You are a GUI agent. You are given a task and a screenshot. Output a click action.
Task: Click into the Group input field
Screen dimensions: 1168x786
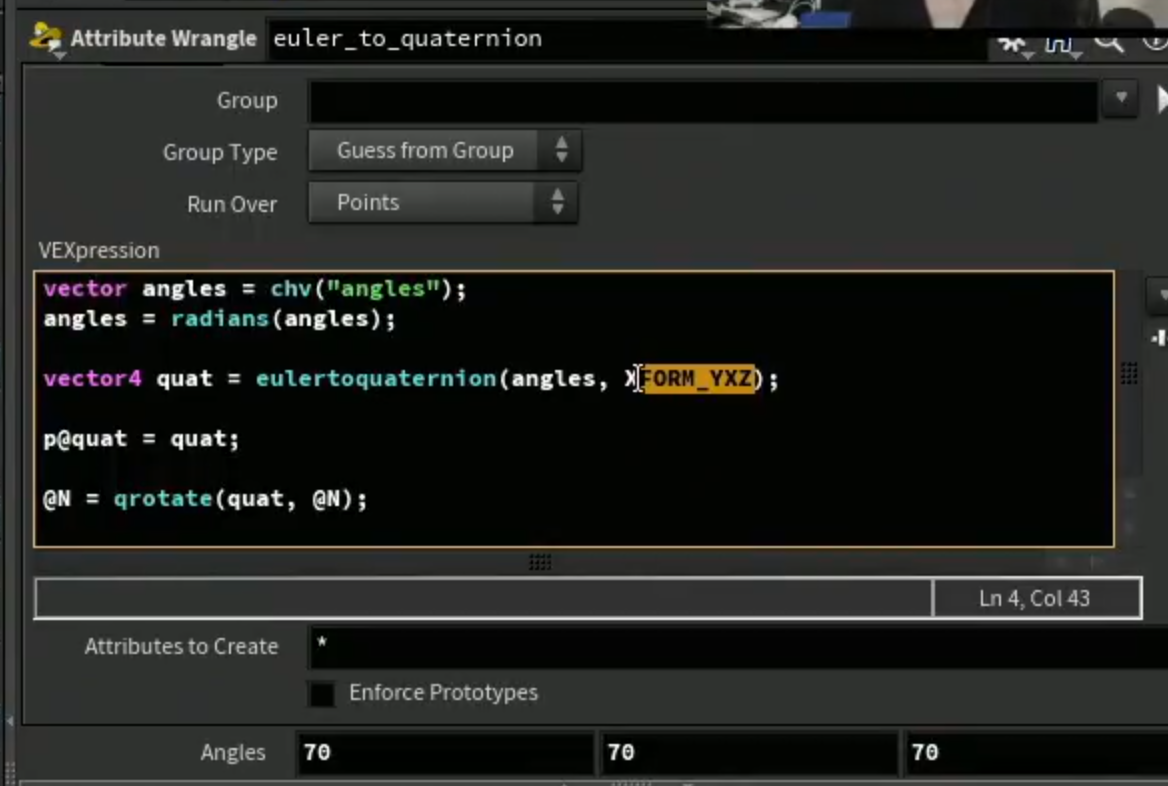(703, 101)
